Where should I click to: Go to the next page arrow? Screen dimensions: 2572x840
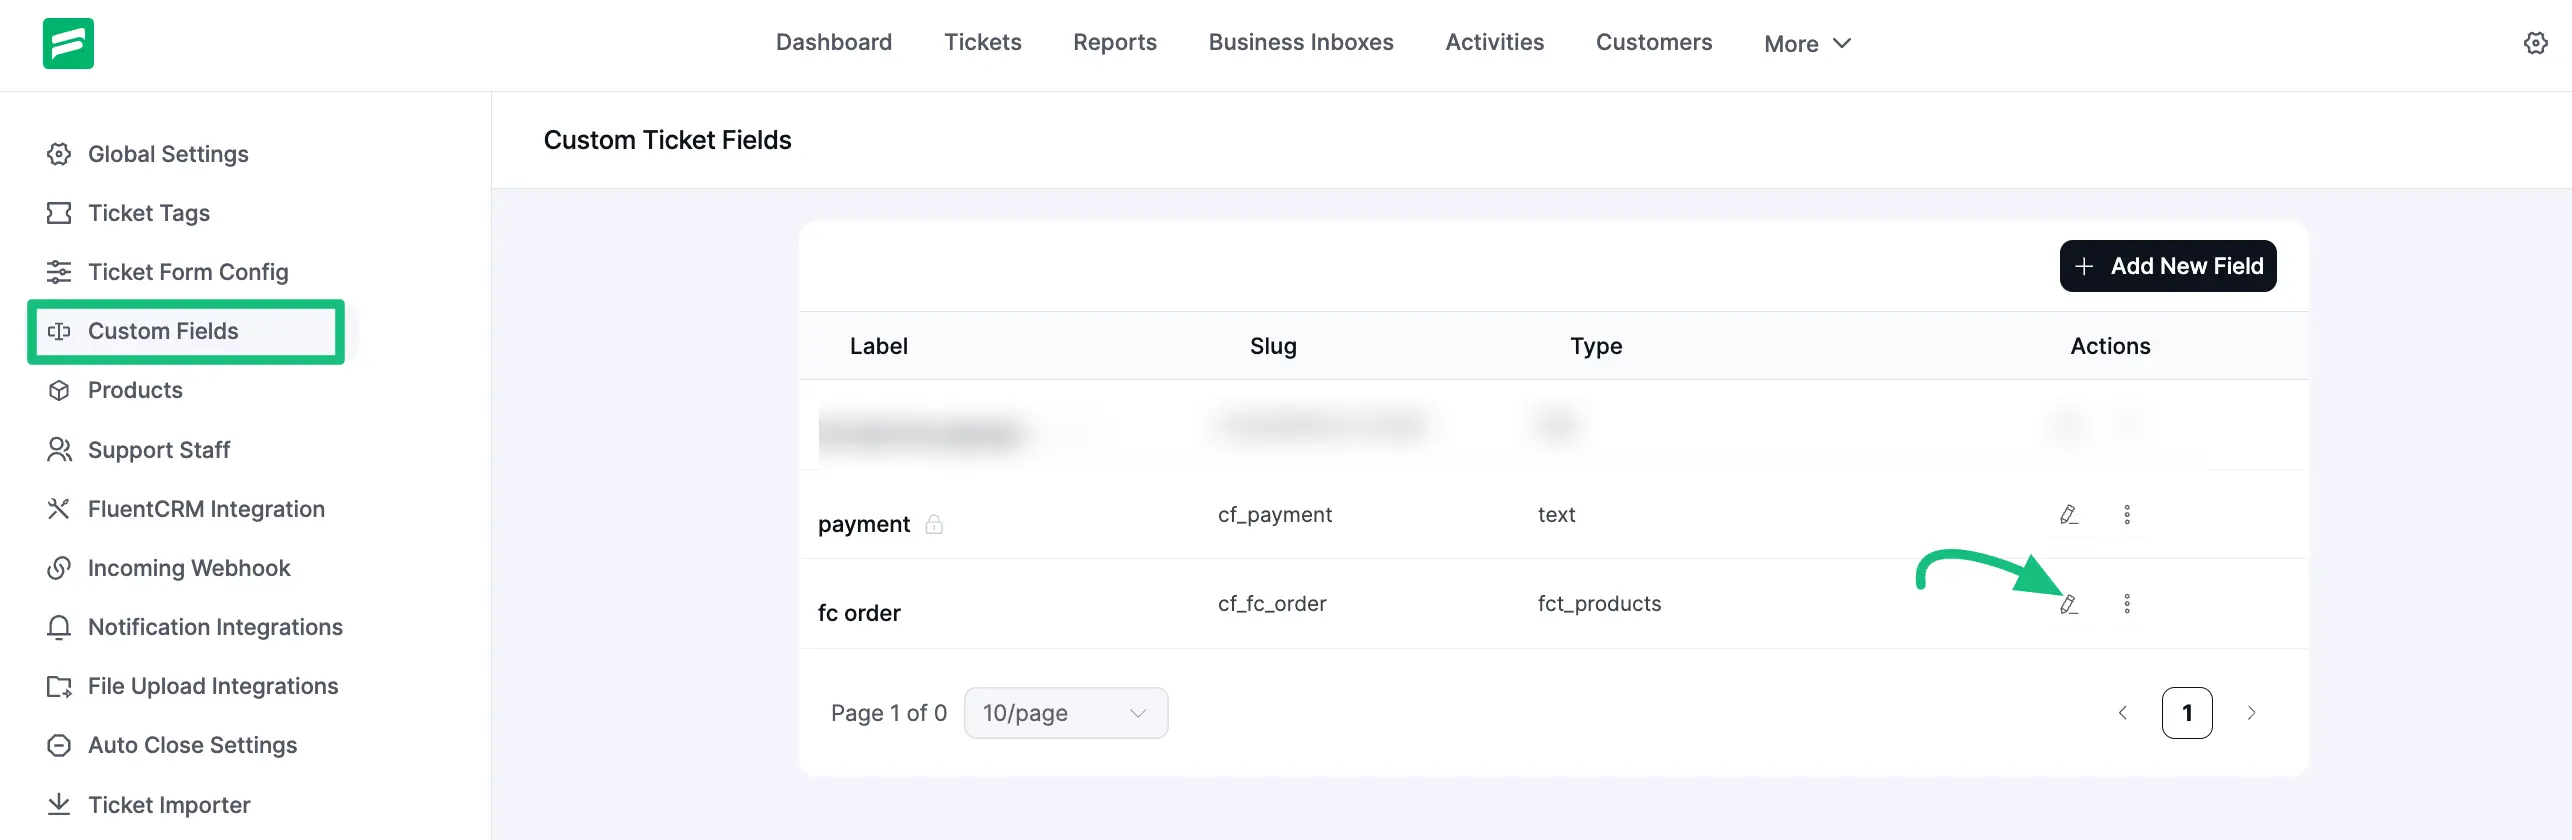coord(2251,713)
